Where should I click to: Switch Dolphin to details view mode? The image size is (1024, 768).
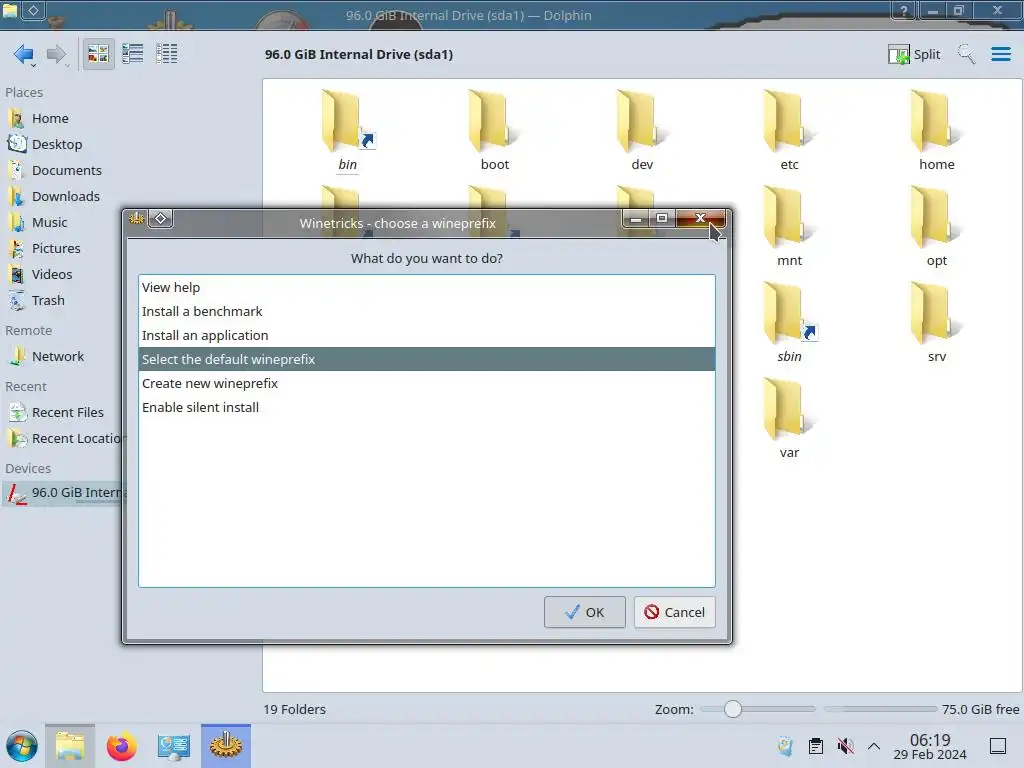pyautogui.click(x=167, y=54)
